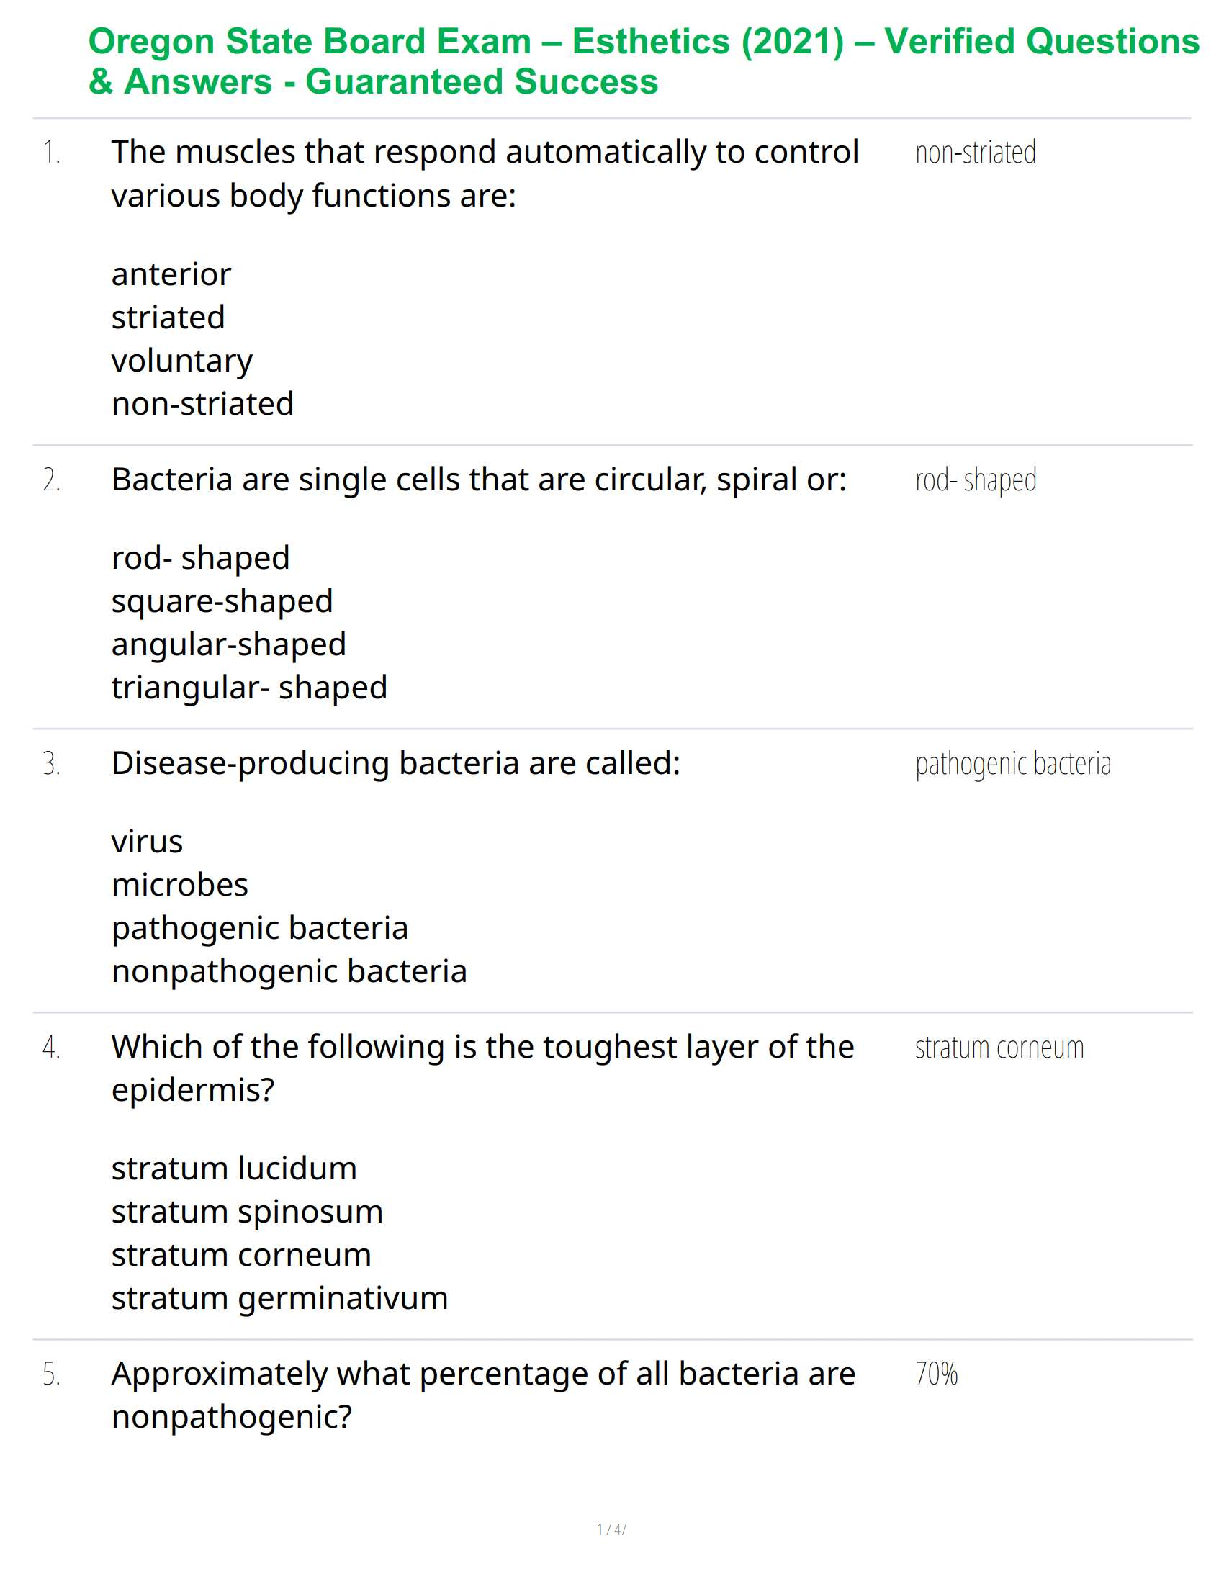Click the 'Disease-producing bacteria are called:' question text

coord(396,764)
